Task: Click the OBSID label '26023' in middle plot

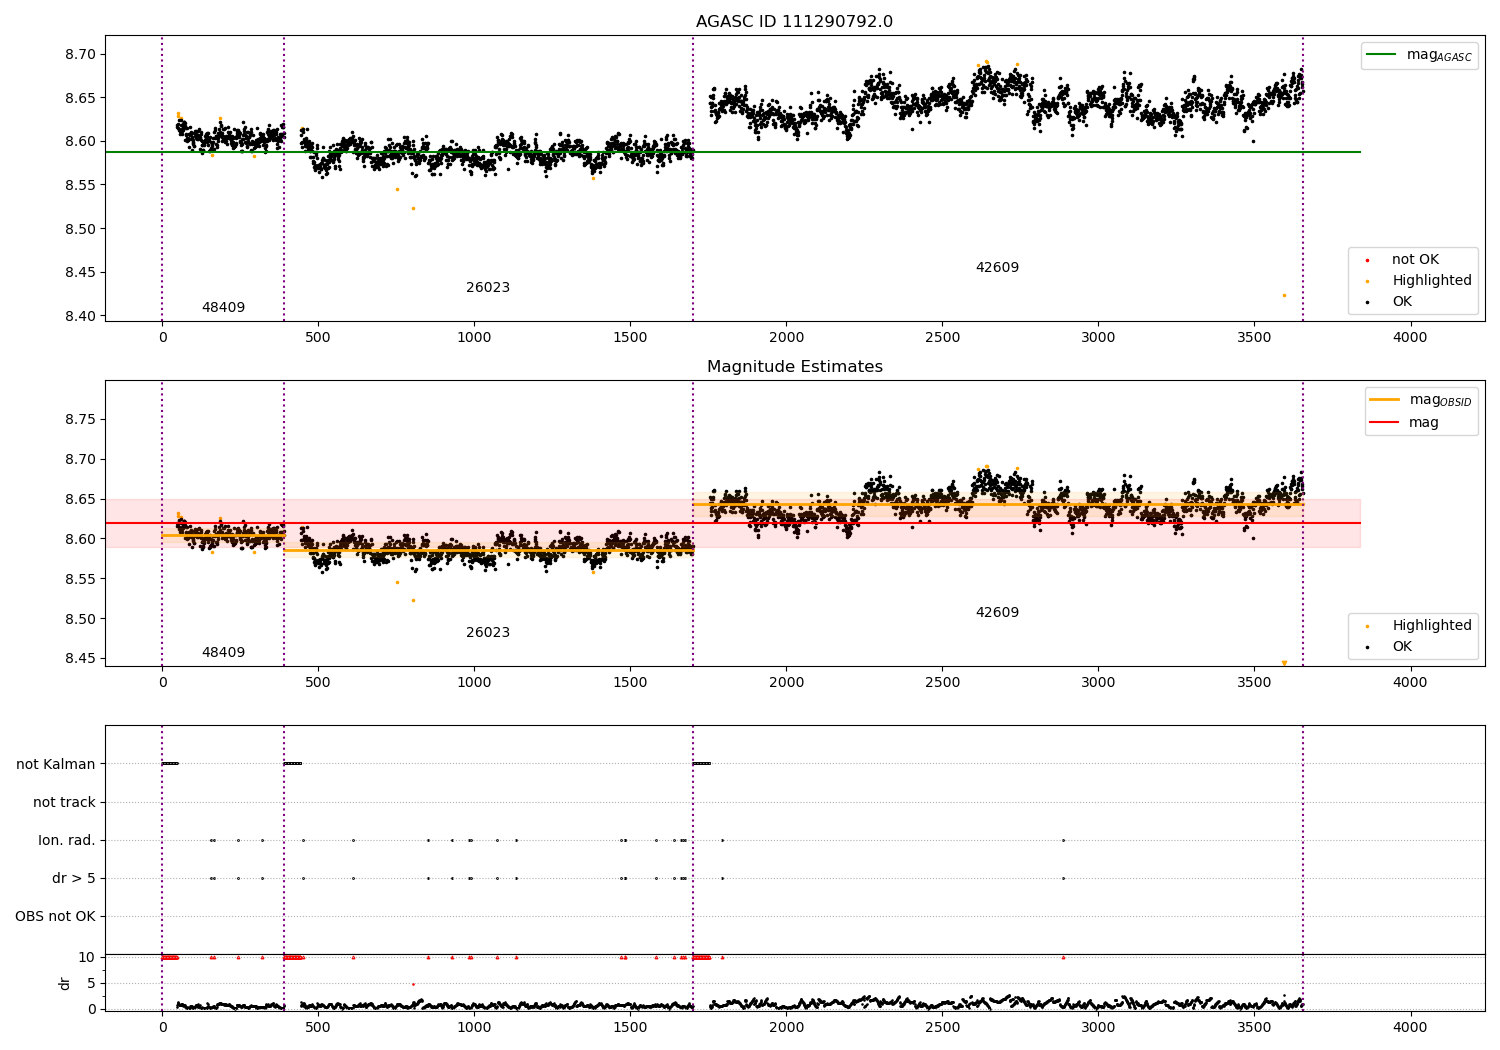Action: pos(488,633)
